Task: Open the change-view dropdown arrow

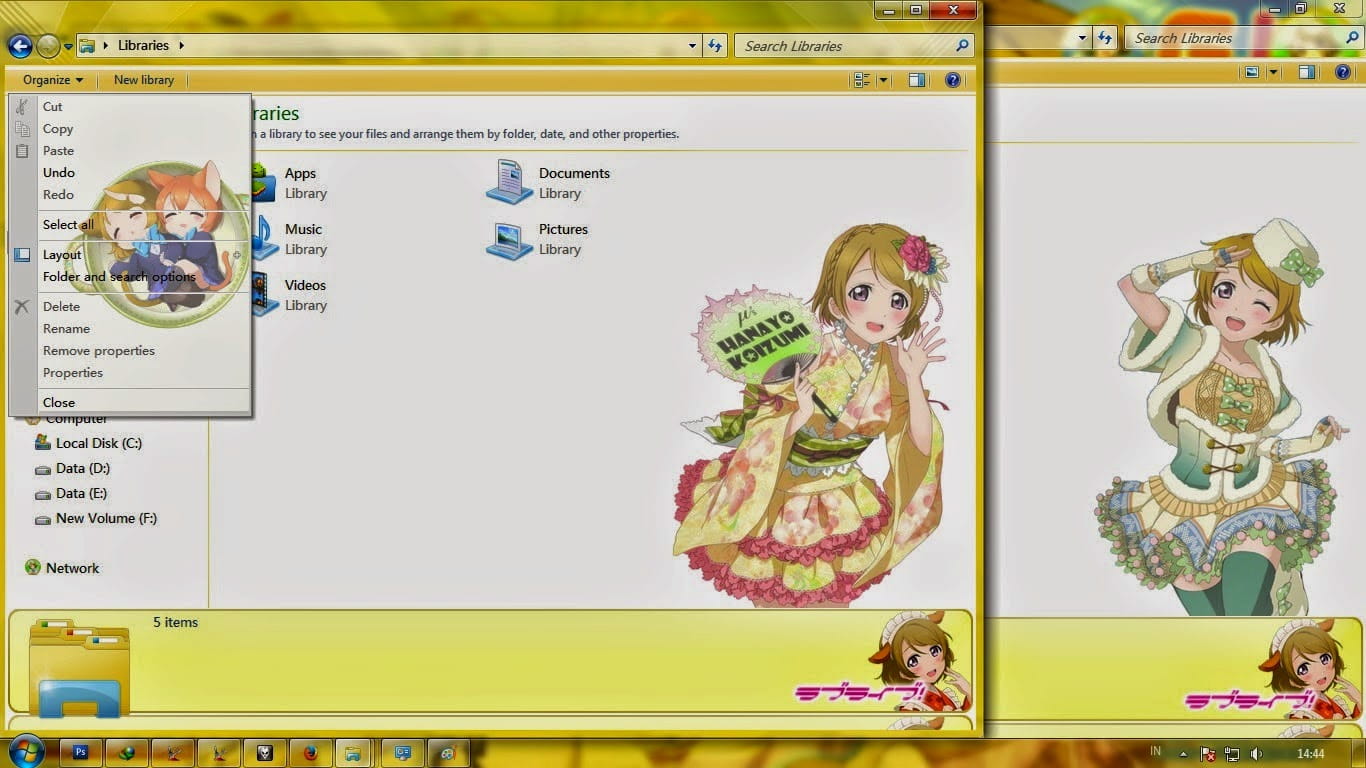Action: pyautogui.click(x=882, y=80)
